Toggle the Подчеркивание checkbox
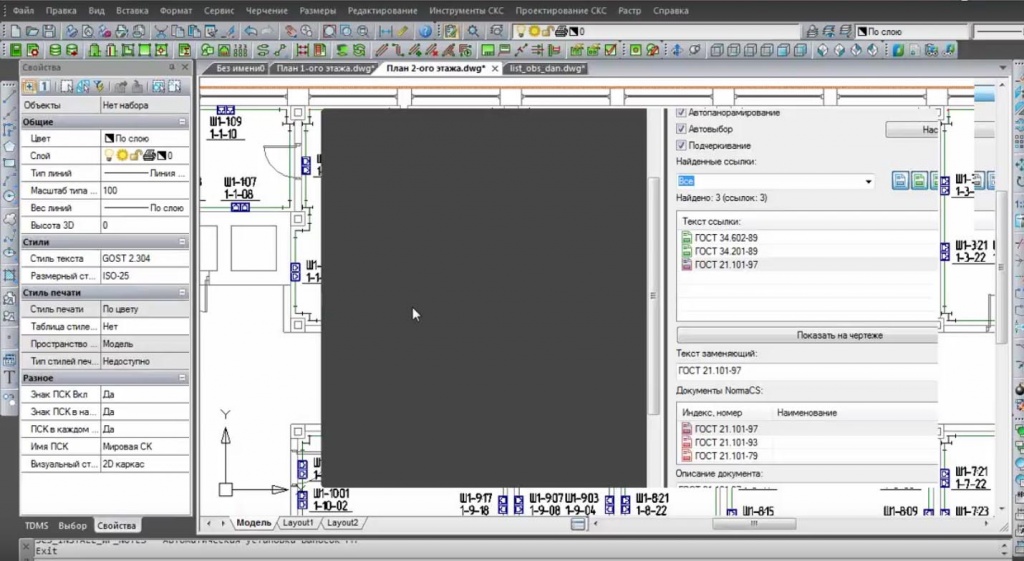Image resolution: width=1024 pixels, height=561 pixels. pos(681,145)
